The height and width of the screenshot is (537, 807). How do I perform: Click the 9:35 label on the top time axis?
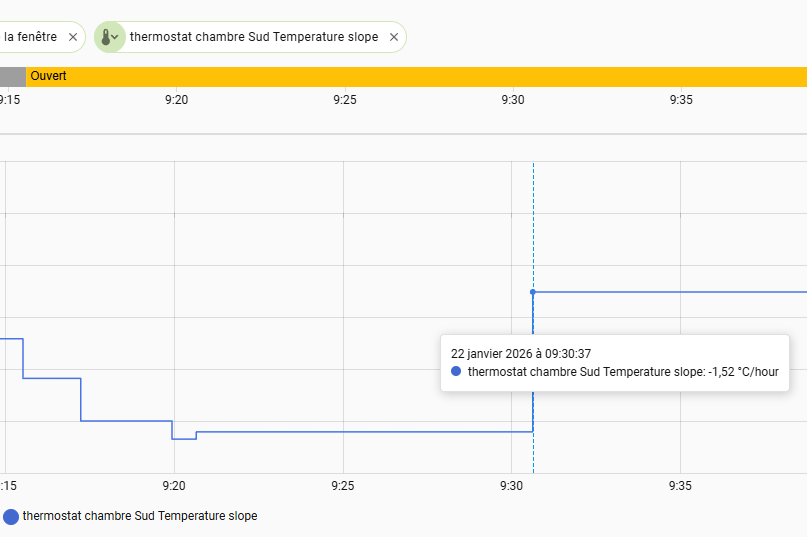(x=682, y=100)
